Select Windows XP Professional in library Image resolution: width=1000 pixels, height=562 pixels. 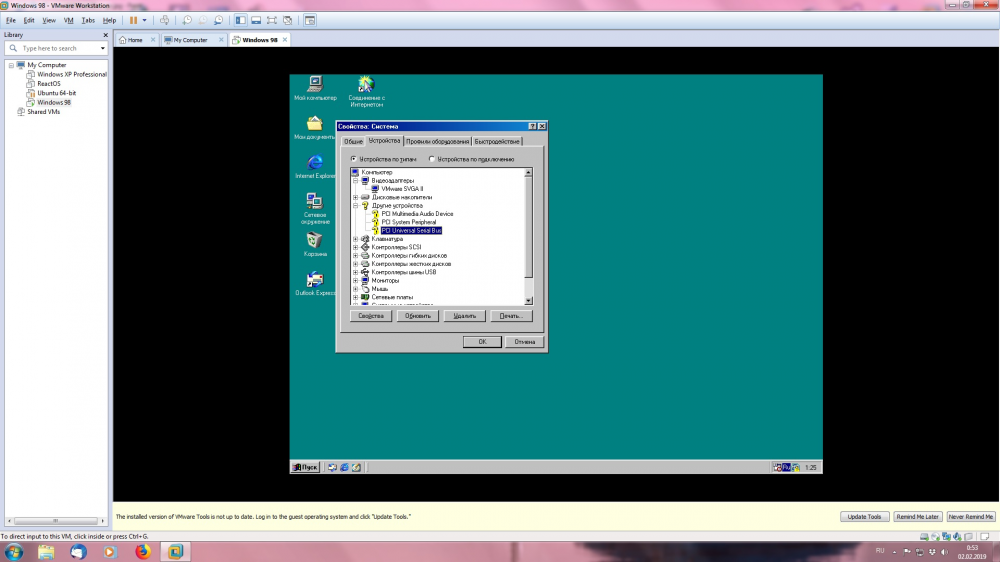[71, 74]
